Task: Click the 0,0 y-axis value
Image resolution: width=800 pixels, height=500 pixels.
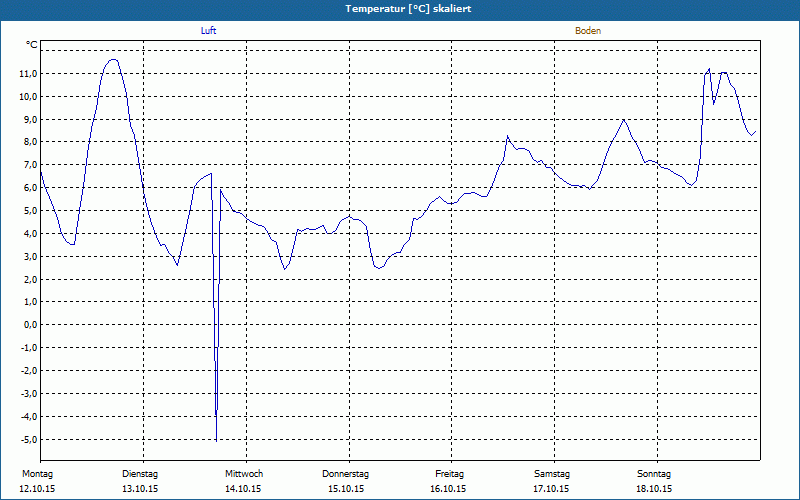Action: (31, 325)
